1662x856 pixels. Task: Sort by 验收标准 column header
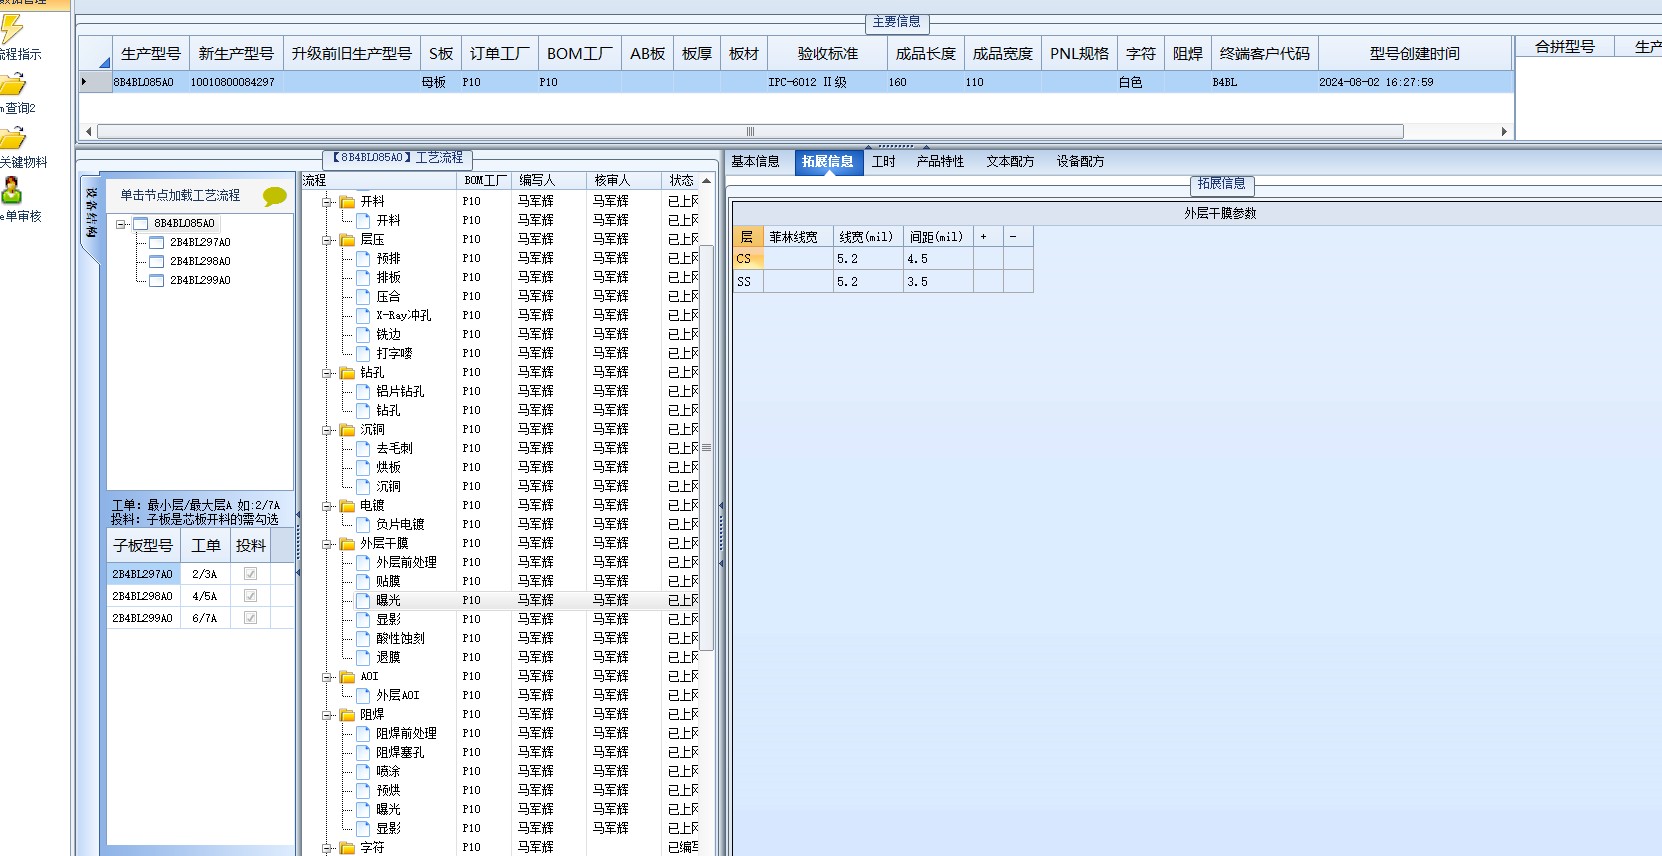(x=827, y=54)
